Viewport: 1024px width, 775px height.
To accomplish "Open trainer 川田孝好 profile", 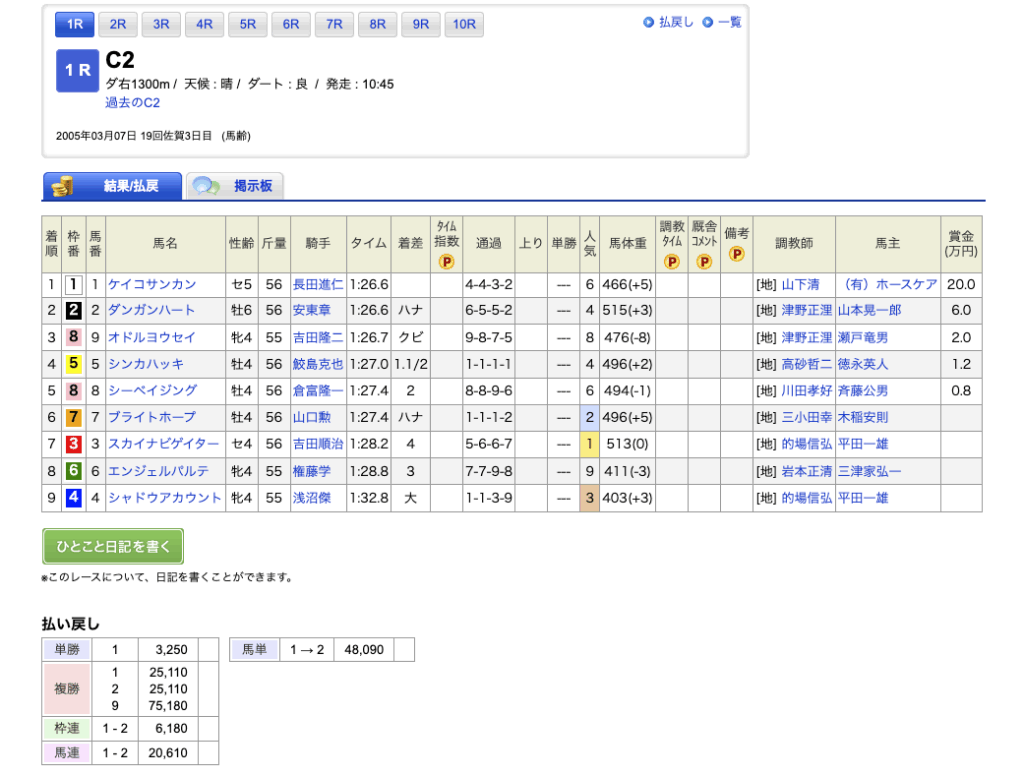I will click(807, 390).
